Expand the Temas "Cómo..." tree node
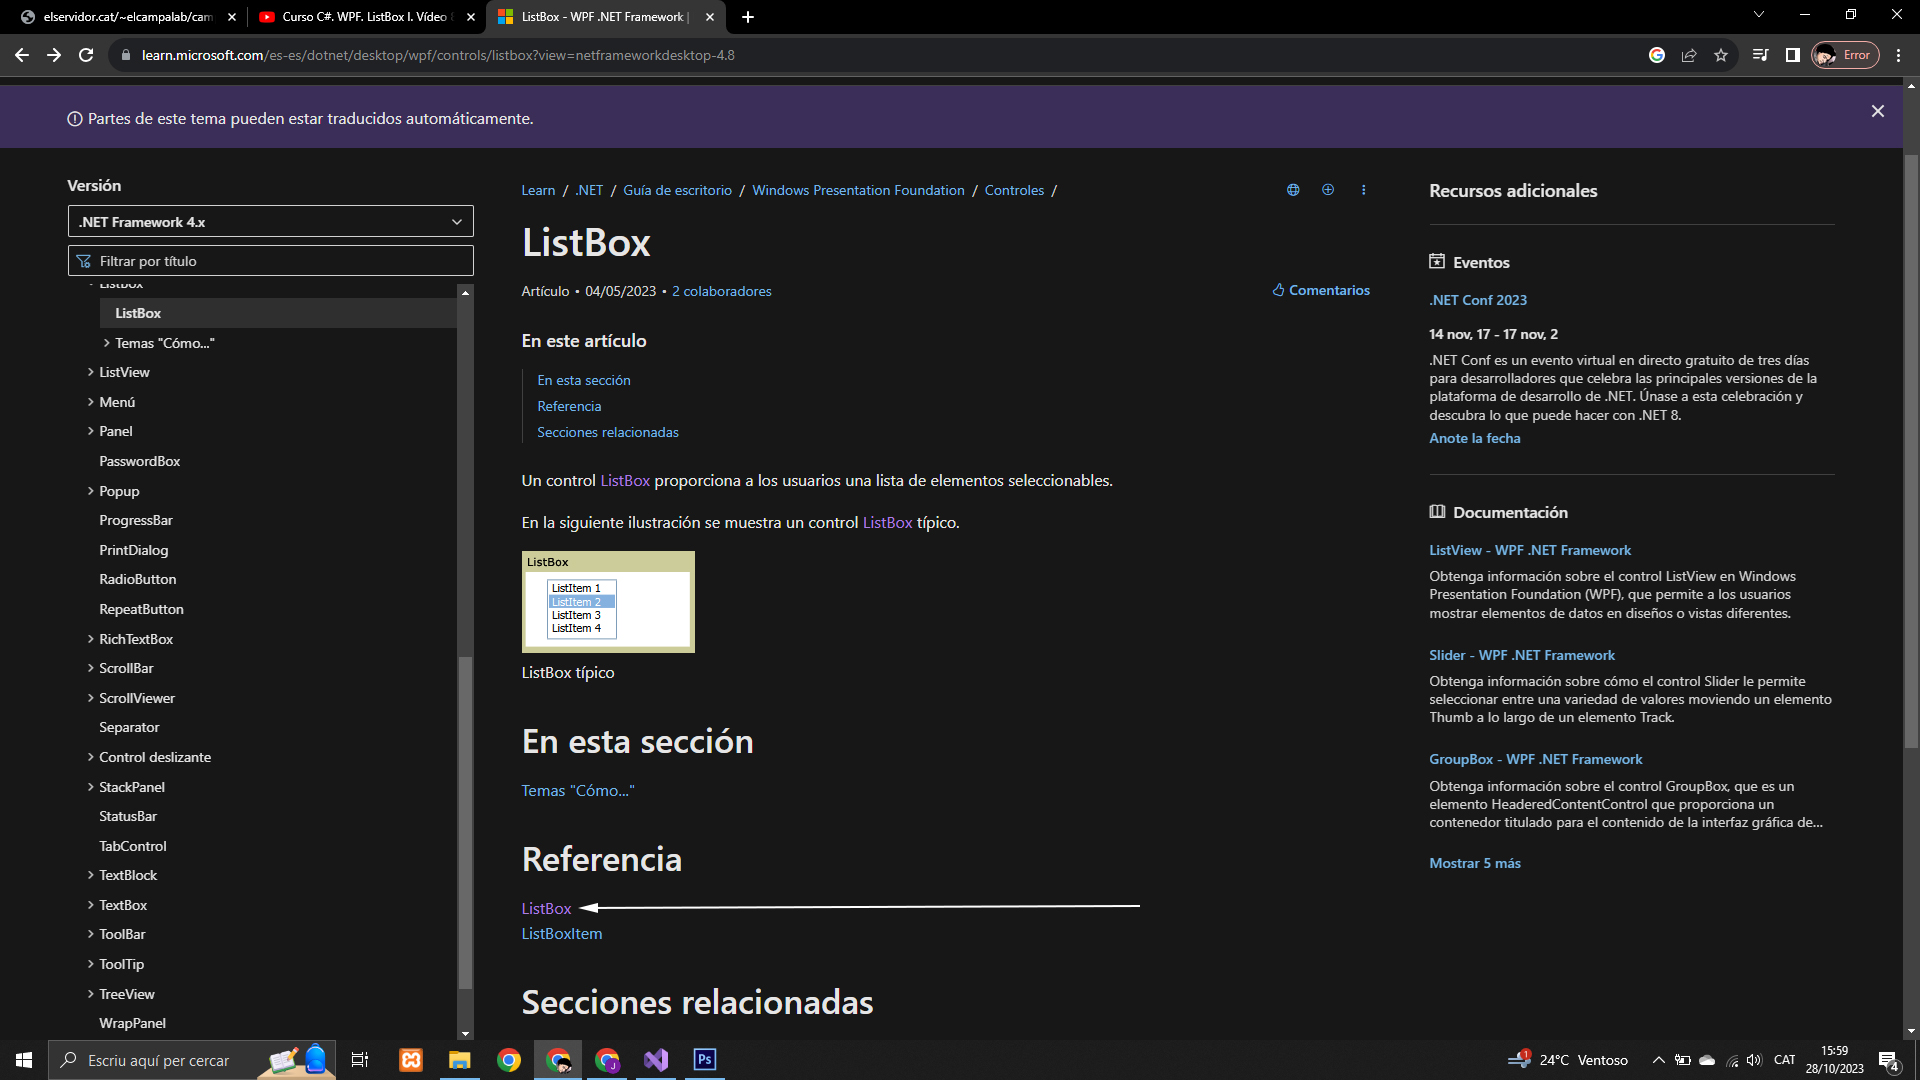The width and height of the screenshot is (1920, 1080). tap(107, 343)
